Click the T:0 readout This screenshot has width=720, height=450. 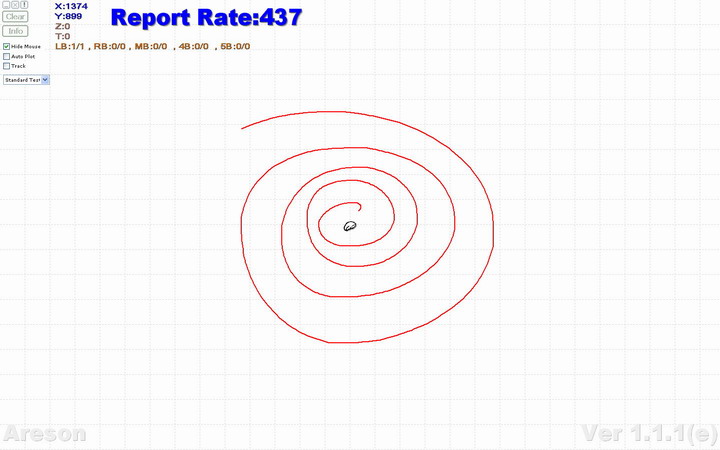(62, 36)
